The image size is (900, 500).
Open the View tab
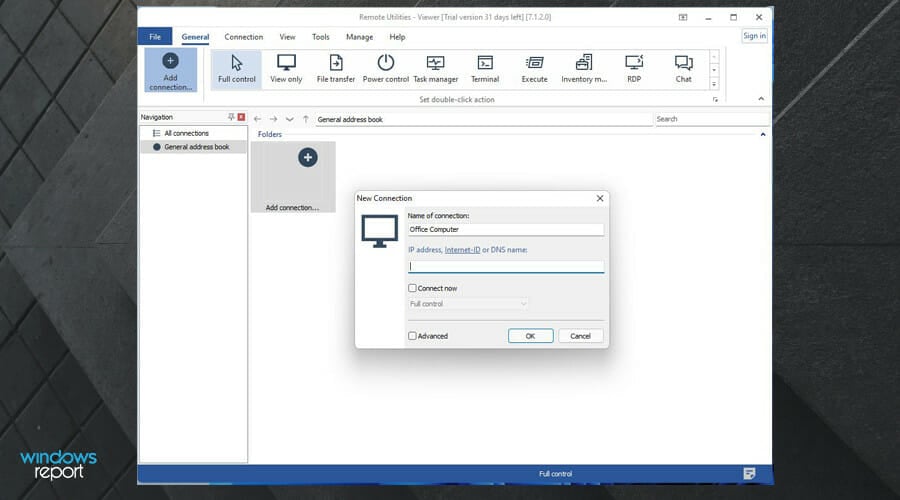(287, 37)
